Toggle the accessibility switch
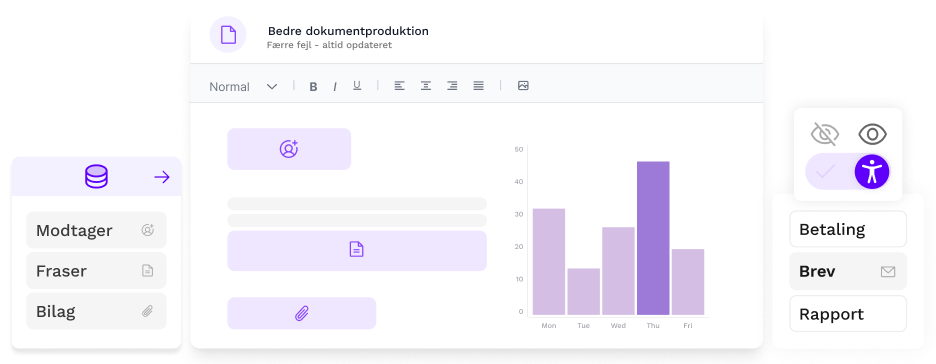936x364 pixels. pos(848,172)
